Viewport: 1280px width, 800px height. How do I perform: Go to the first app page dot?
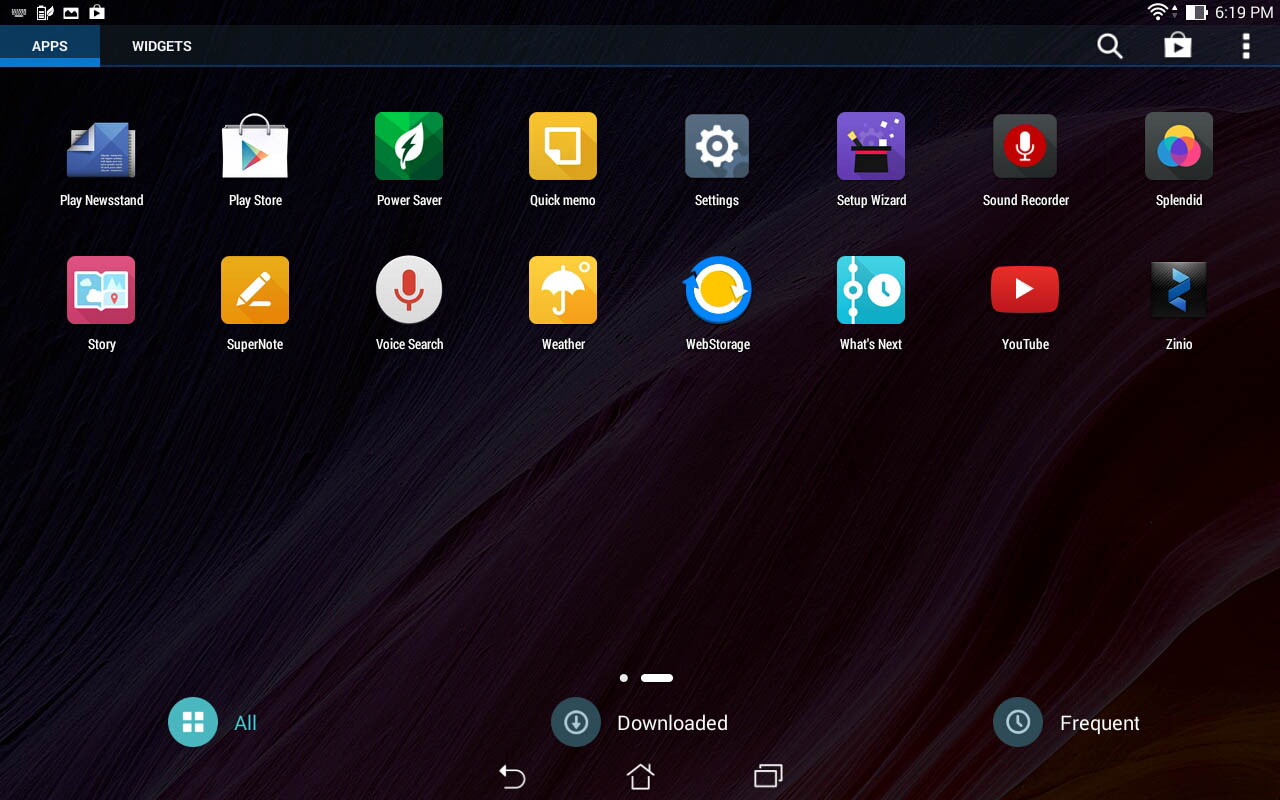624,678
